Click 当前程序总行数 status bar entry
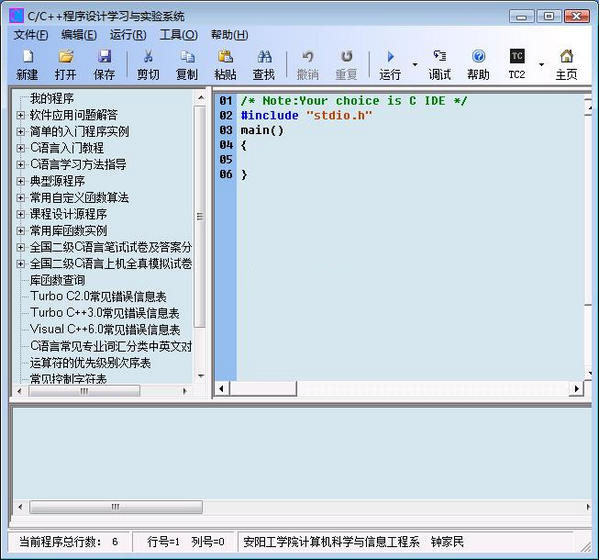This screenshot has width=599, height=560. pyautogui.click(x=69, y=542)
